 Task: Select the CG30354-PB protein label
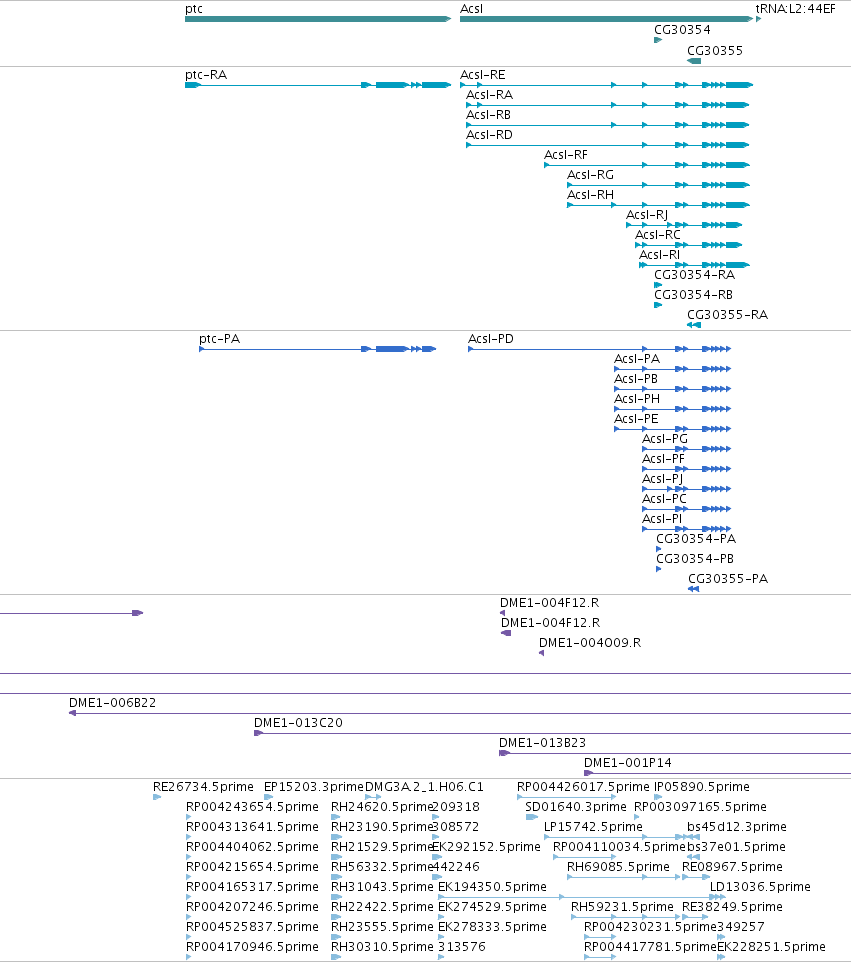click(695, 558)
